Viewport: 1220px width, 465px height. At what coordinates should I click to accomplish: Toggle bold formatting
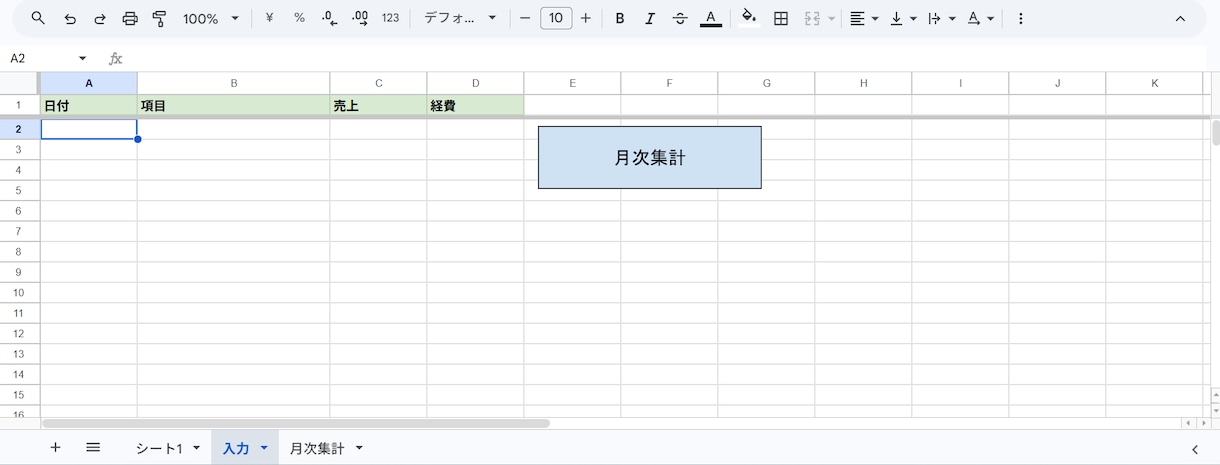click(620, 18)
